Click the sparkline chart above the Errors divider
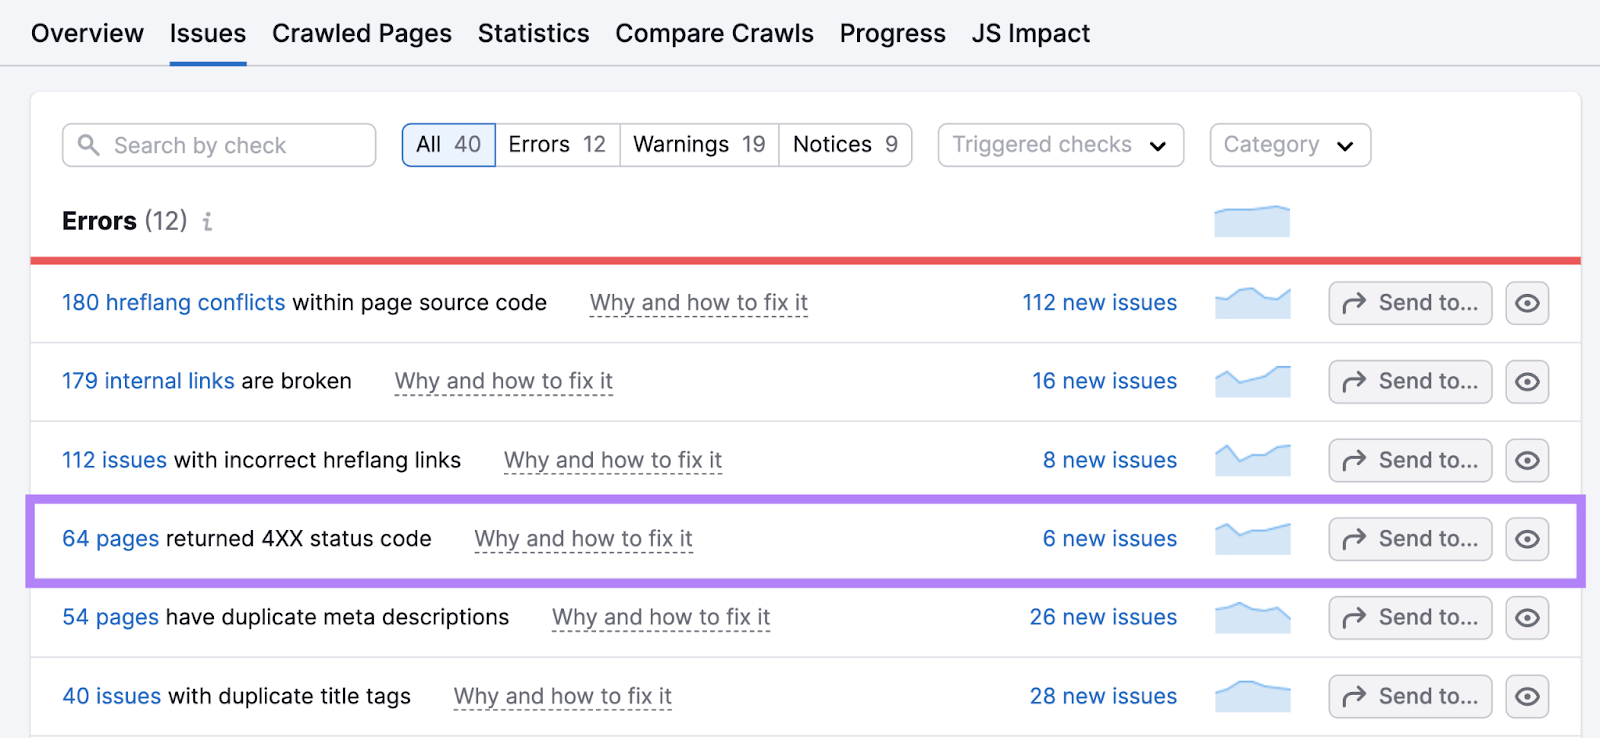Viewport: 1600px width, 738px height. (1252, 220)
